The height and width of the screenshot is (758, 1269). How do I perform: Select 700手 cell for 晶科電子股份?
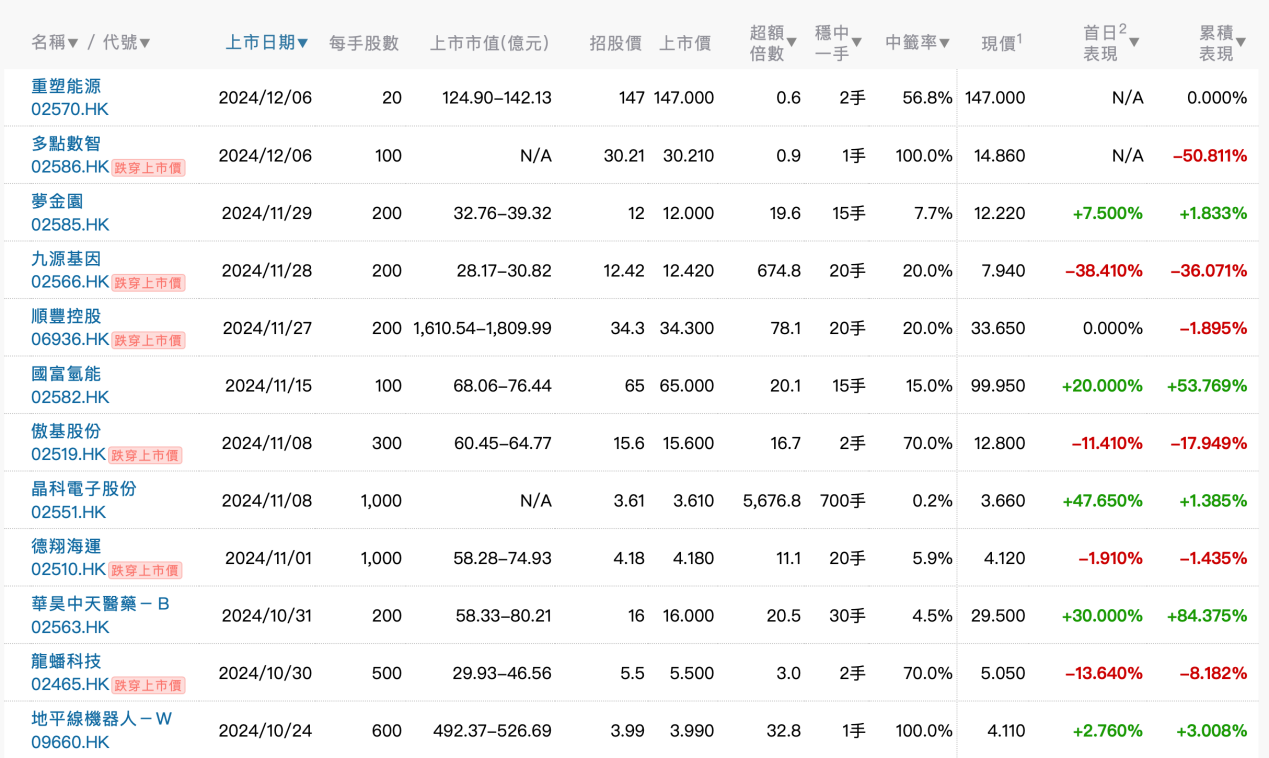click(x=843, y=501)
